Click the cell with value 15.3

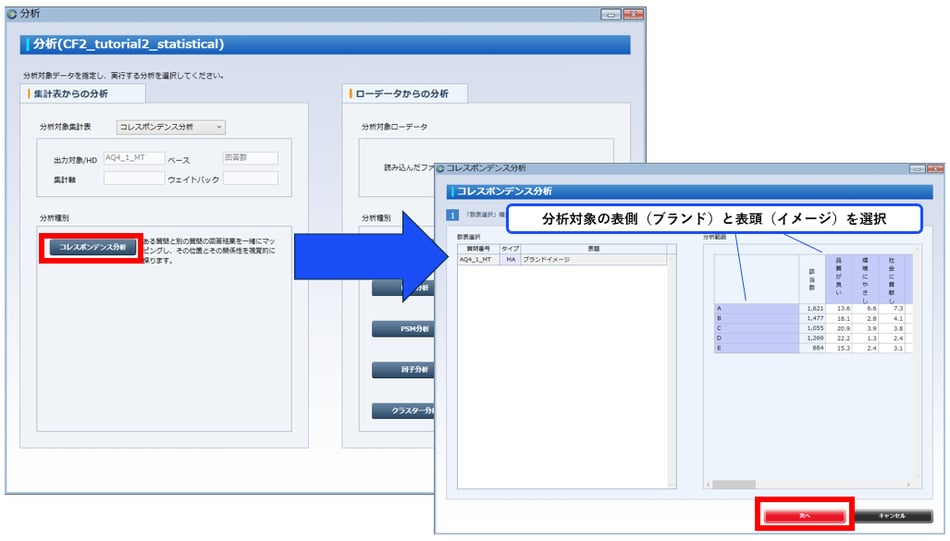839,348
